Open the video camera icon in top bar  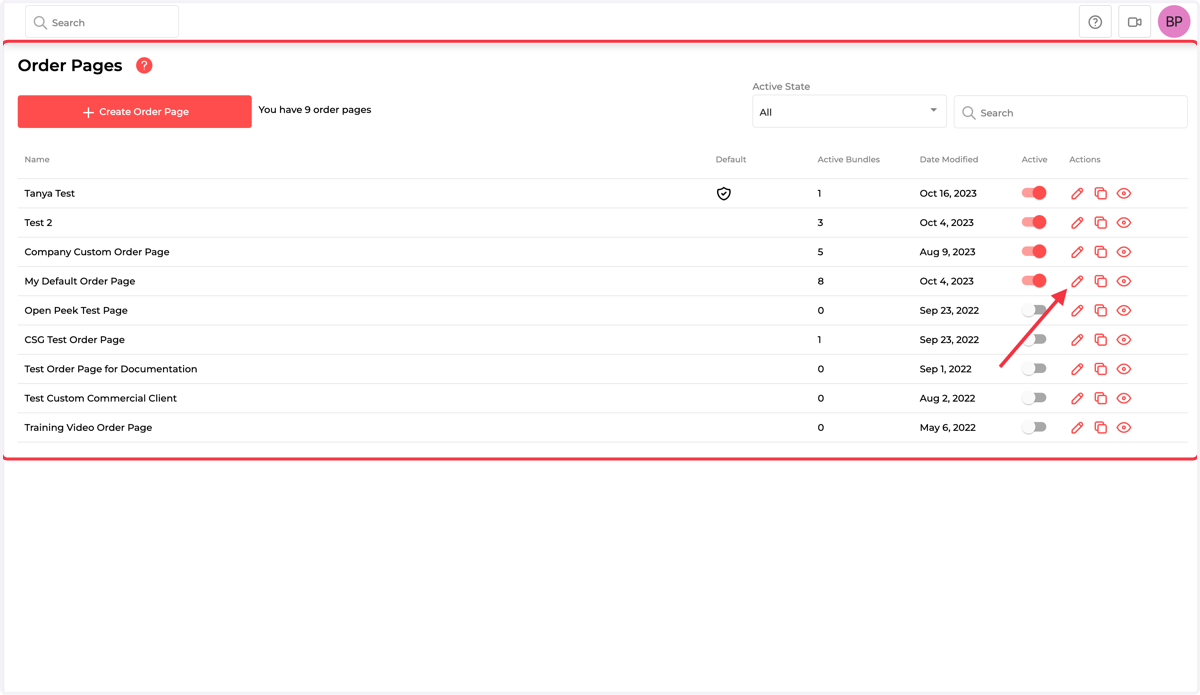coord(1134,22)
